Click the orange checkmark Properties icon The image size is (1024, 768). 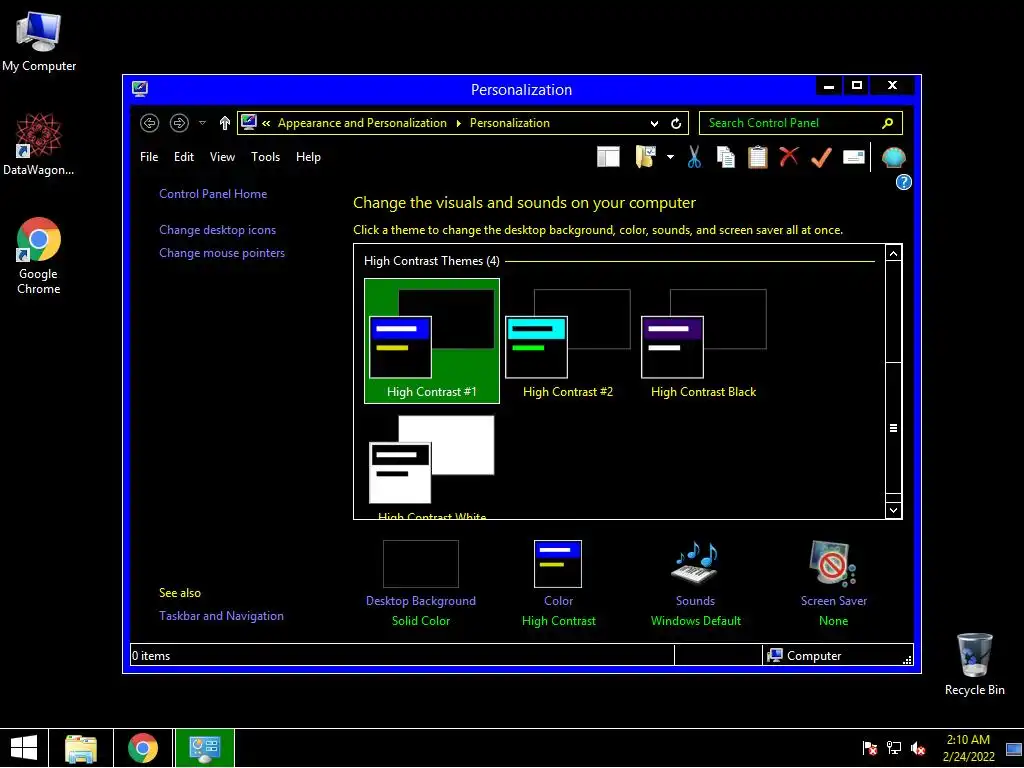(822, 157)
